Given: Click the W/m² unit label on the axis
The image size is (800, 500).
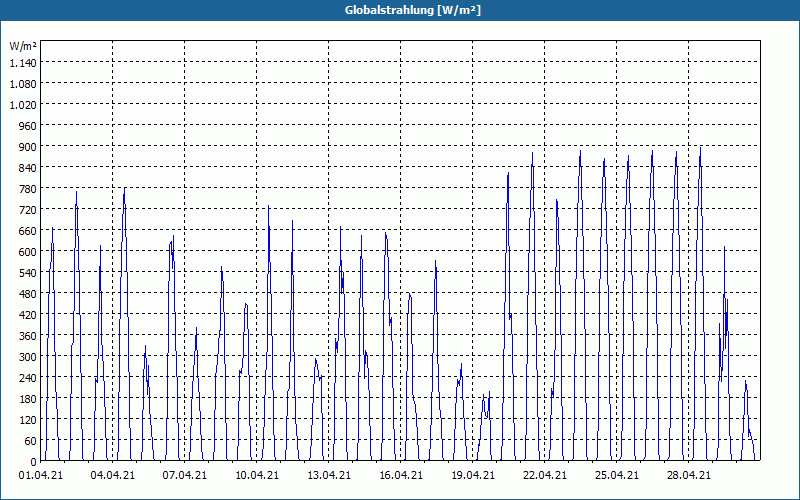Looking at the screenshot, I should coord(23,46).
